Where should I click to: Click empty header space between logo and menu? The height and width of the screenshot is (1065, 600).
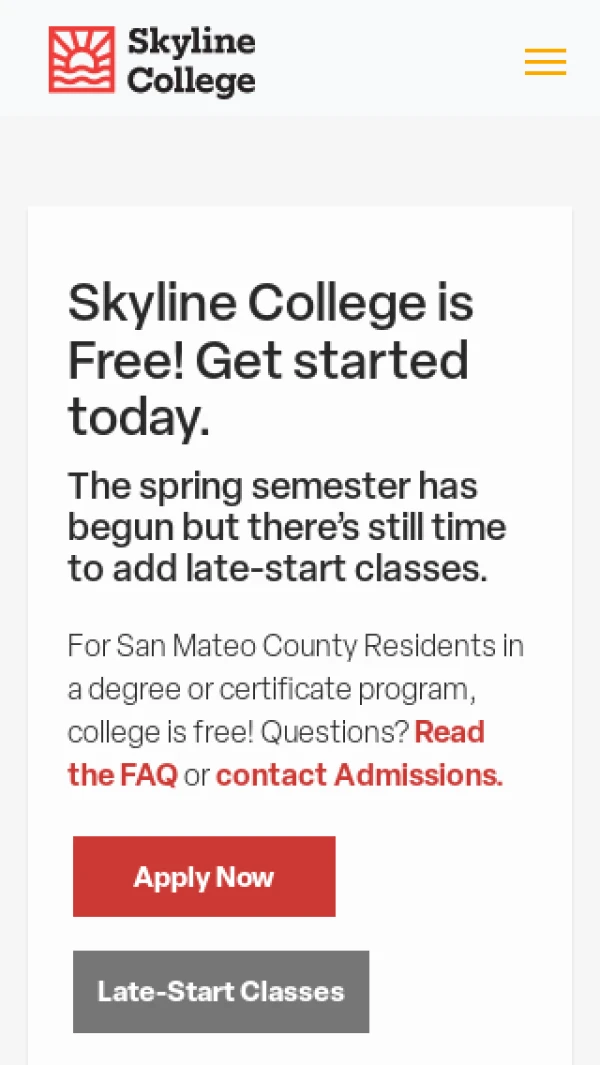(390, 60)
